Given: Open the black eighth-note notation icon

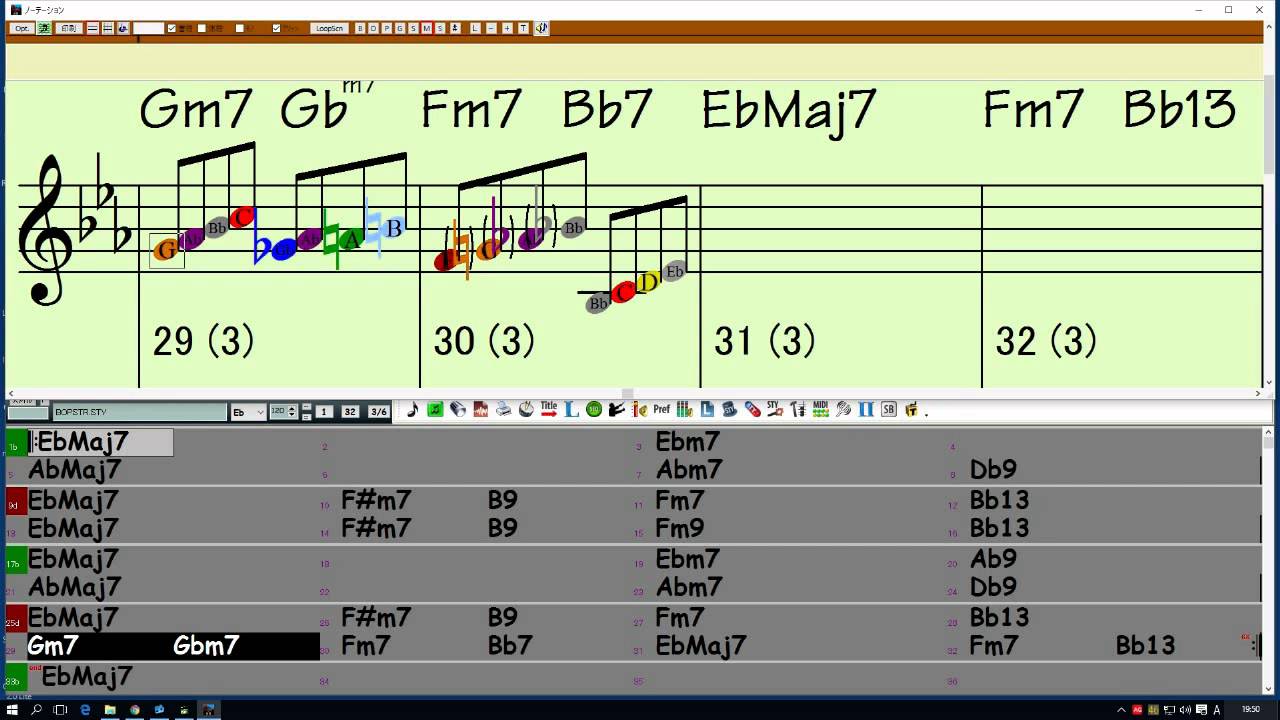Looking at the screenshot, I should point(412,410).
